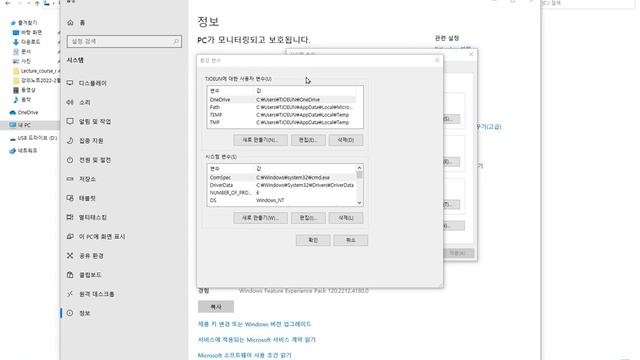The height and width of the screenshot is (360, 640).
Task: Click 편집(E)... for user variables
Action: (308, 140)
